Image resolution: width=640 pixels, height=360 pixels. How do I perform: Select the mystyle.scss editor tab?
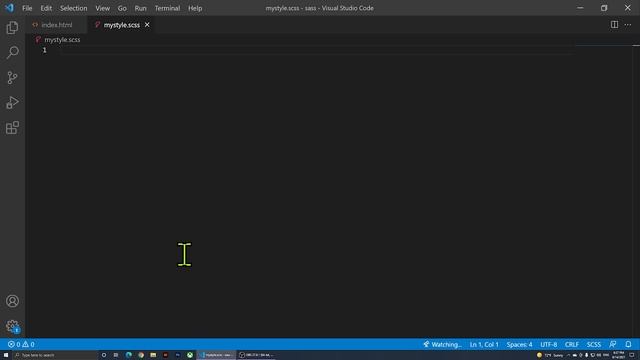point(122,25)
